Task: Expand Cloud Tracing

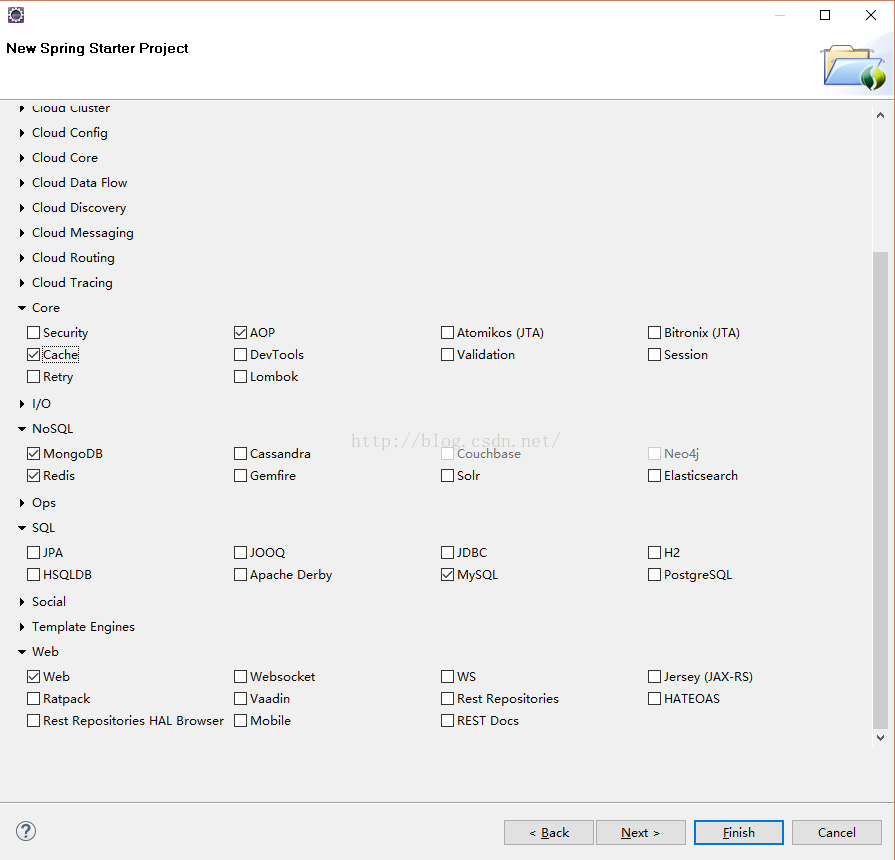Action: pos(22,282)
